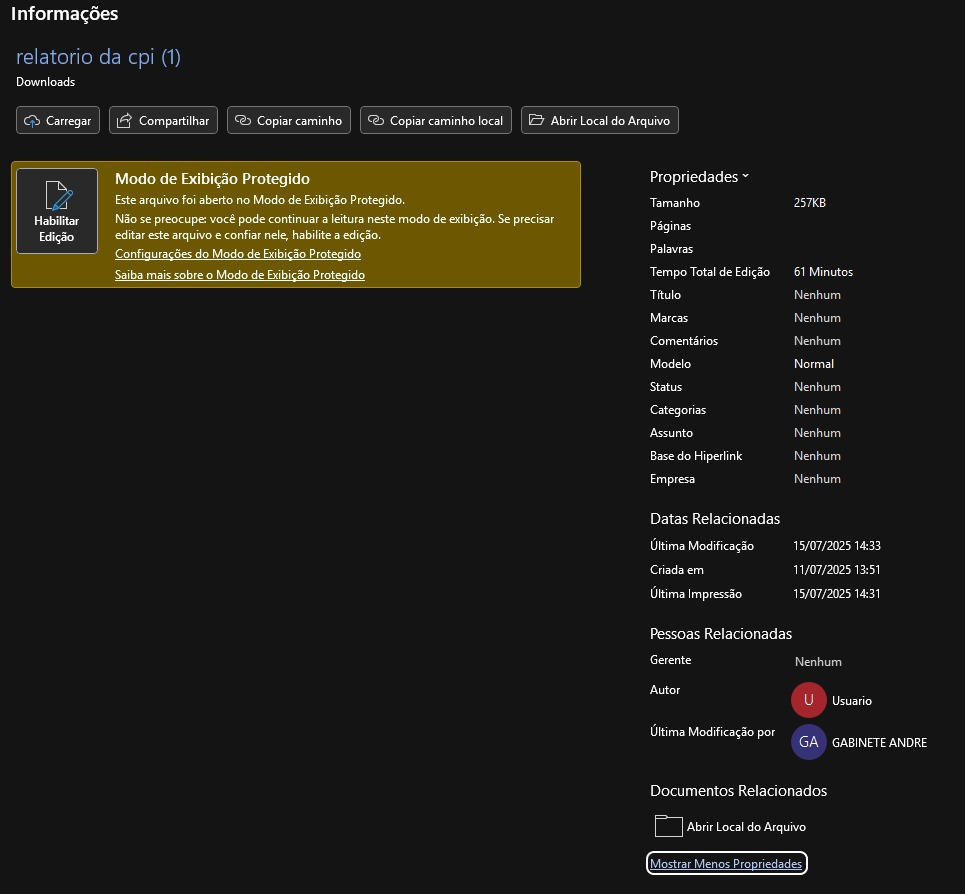Image resolution: width=965 pixels, height=894 pixels.
Task: Click the Compartilhar share icon
Action: 125,121
